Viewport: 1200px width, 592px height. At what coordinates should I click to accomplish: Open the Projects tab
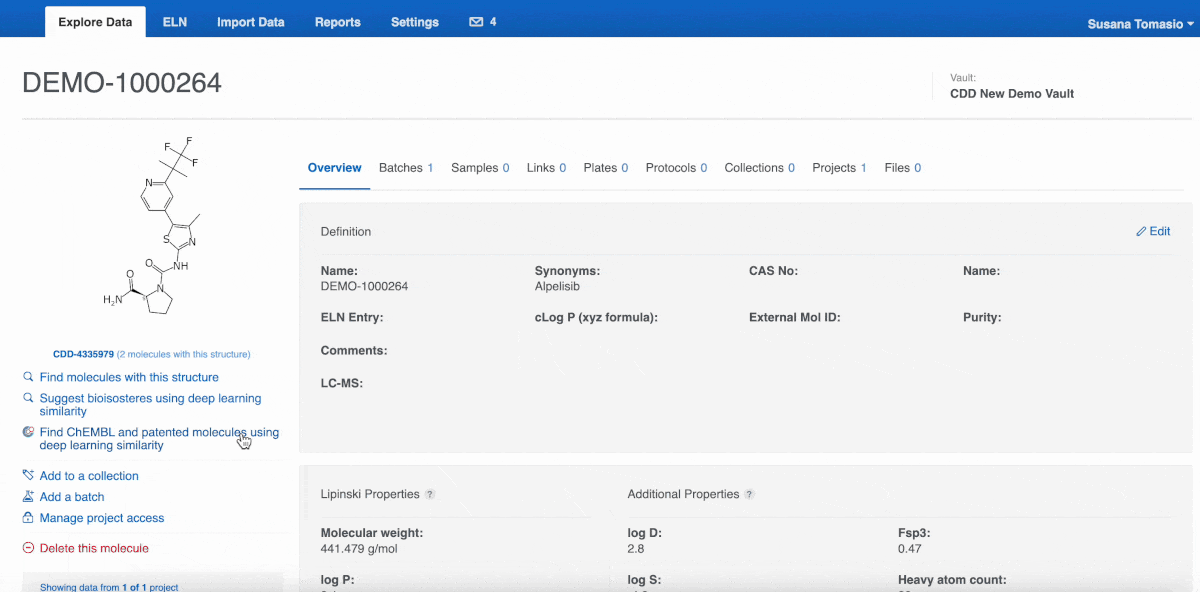(839, 168)
